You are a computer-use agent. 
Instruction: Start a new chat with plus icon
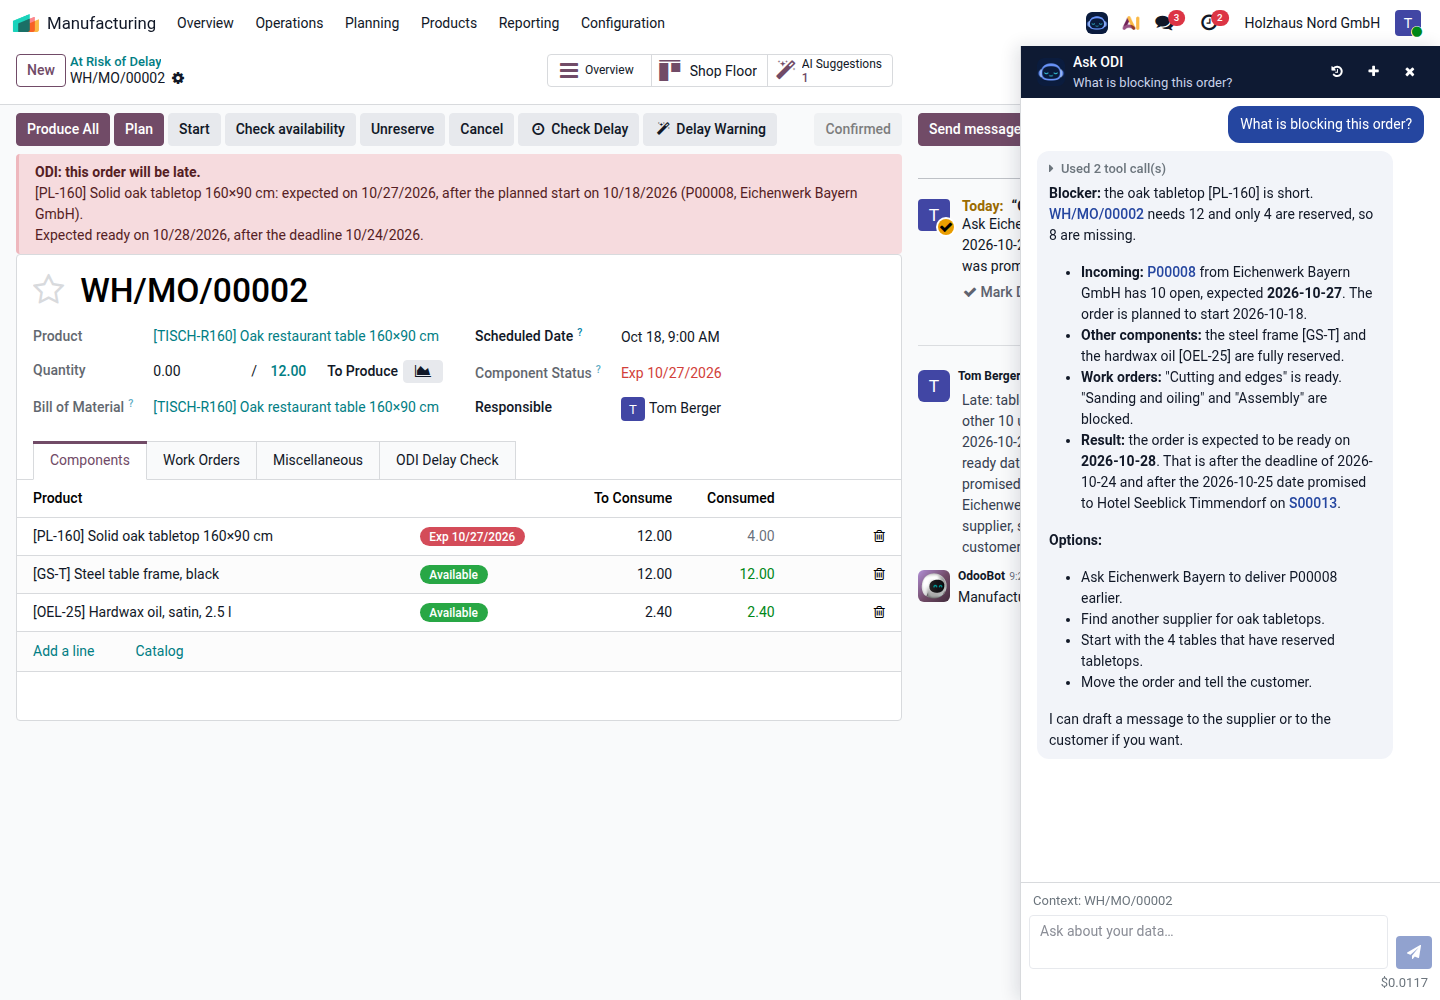(x=1373, y=71)
